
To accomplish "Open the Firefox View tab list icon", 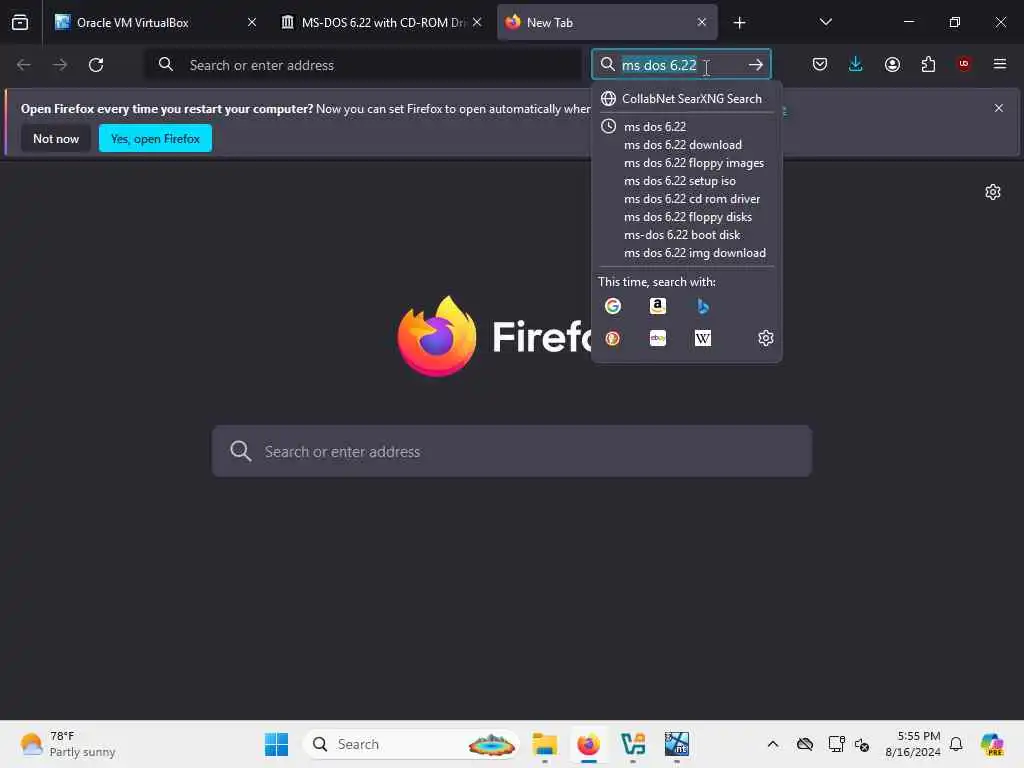I will click(x=20, y=22).
